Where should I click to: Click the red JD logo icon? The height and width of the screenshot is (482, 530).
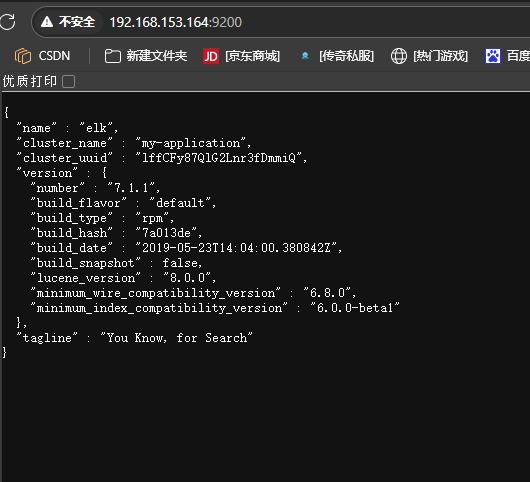(x=211, y=56)
